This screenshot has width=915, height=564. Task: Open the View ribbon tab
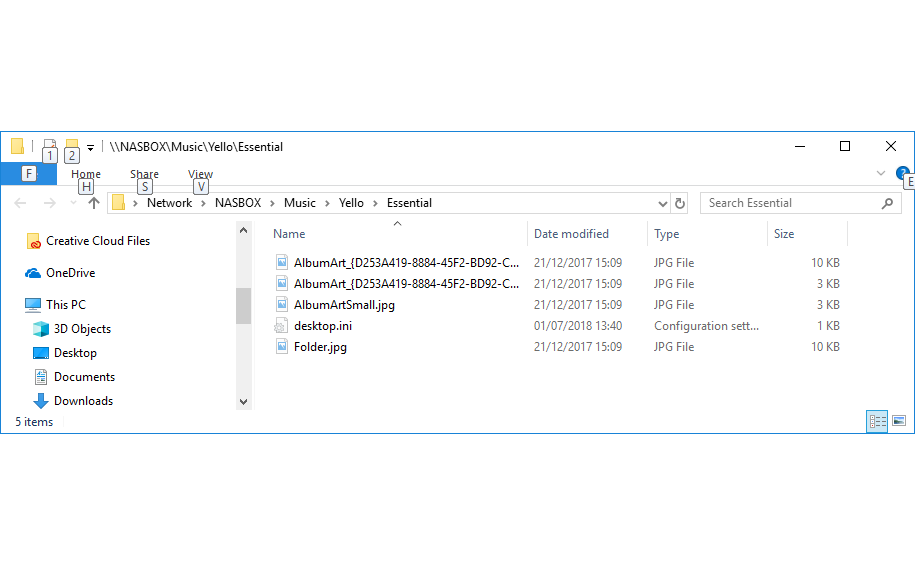(200, 174)
